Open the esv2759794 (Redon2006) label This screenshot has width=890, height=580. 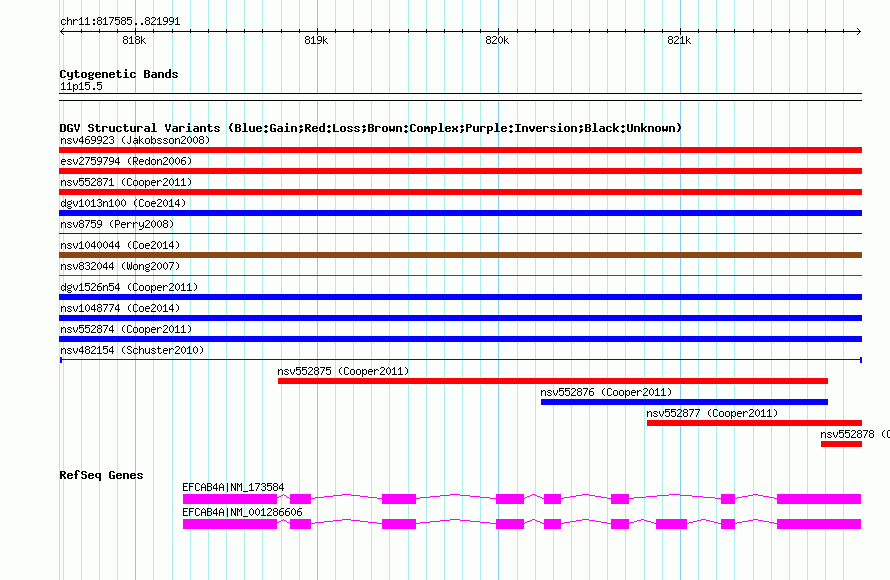pos(126,161)
